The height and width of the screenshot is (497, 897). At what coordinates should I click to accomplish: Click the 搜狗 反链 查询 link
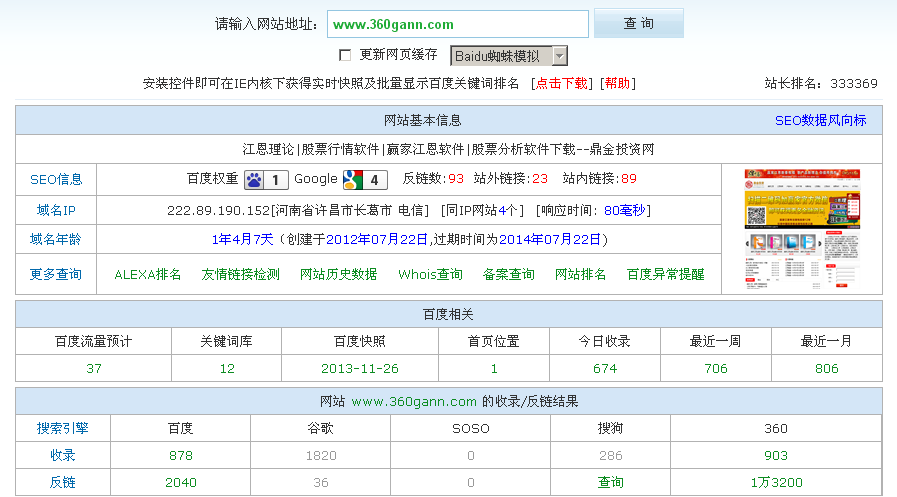click(x=610, y=483)
